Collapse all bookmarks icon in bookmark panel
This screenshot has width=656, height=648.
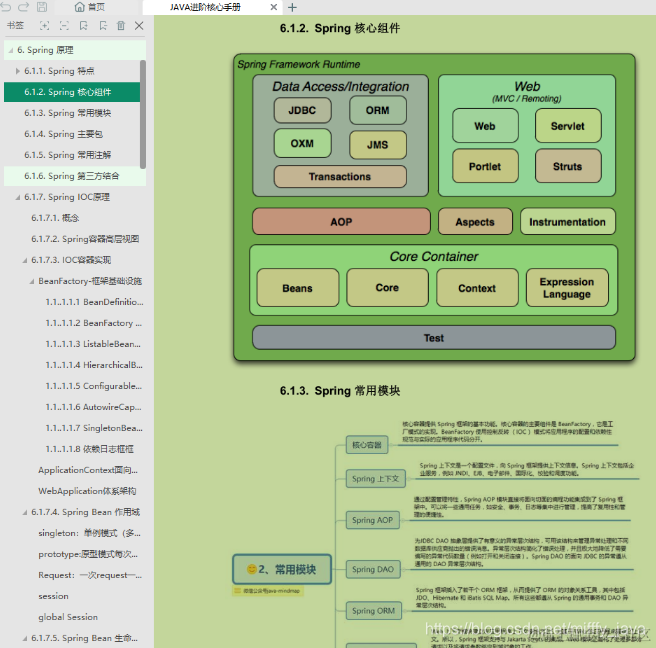point(64,26)
